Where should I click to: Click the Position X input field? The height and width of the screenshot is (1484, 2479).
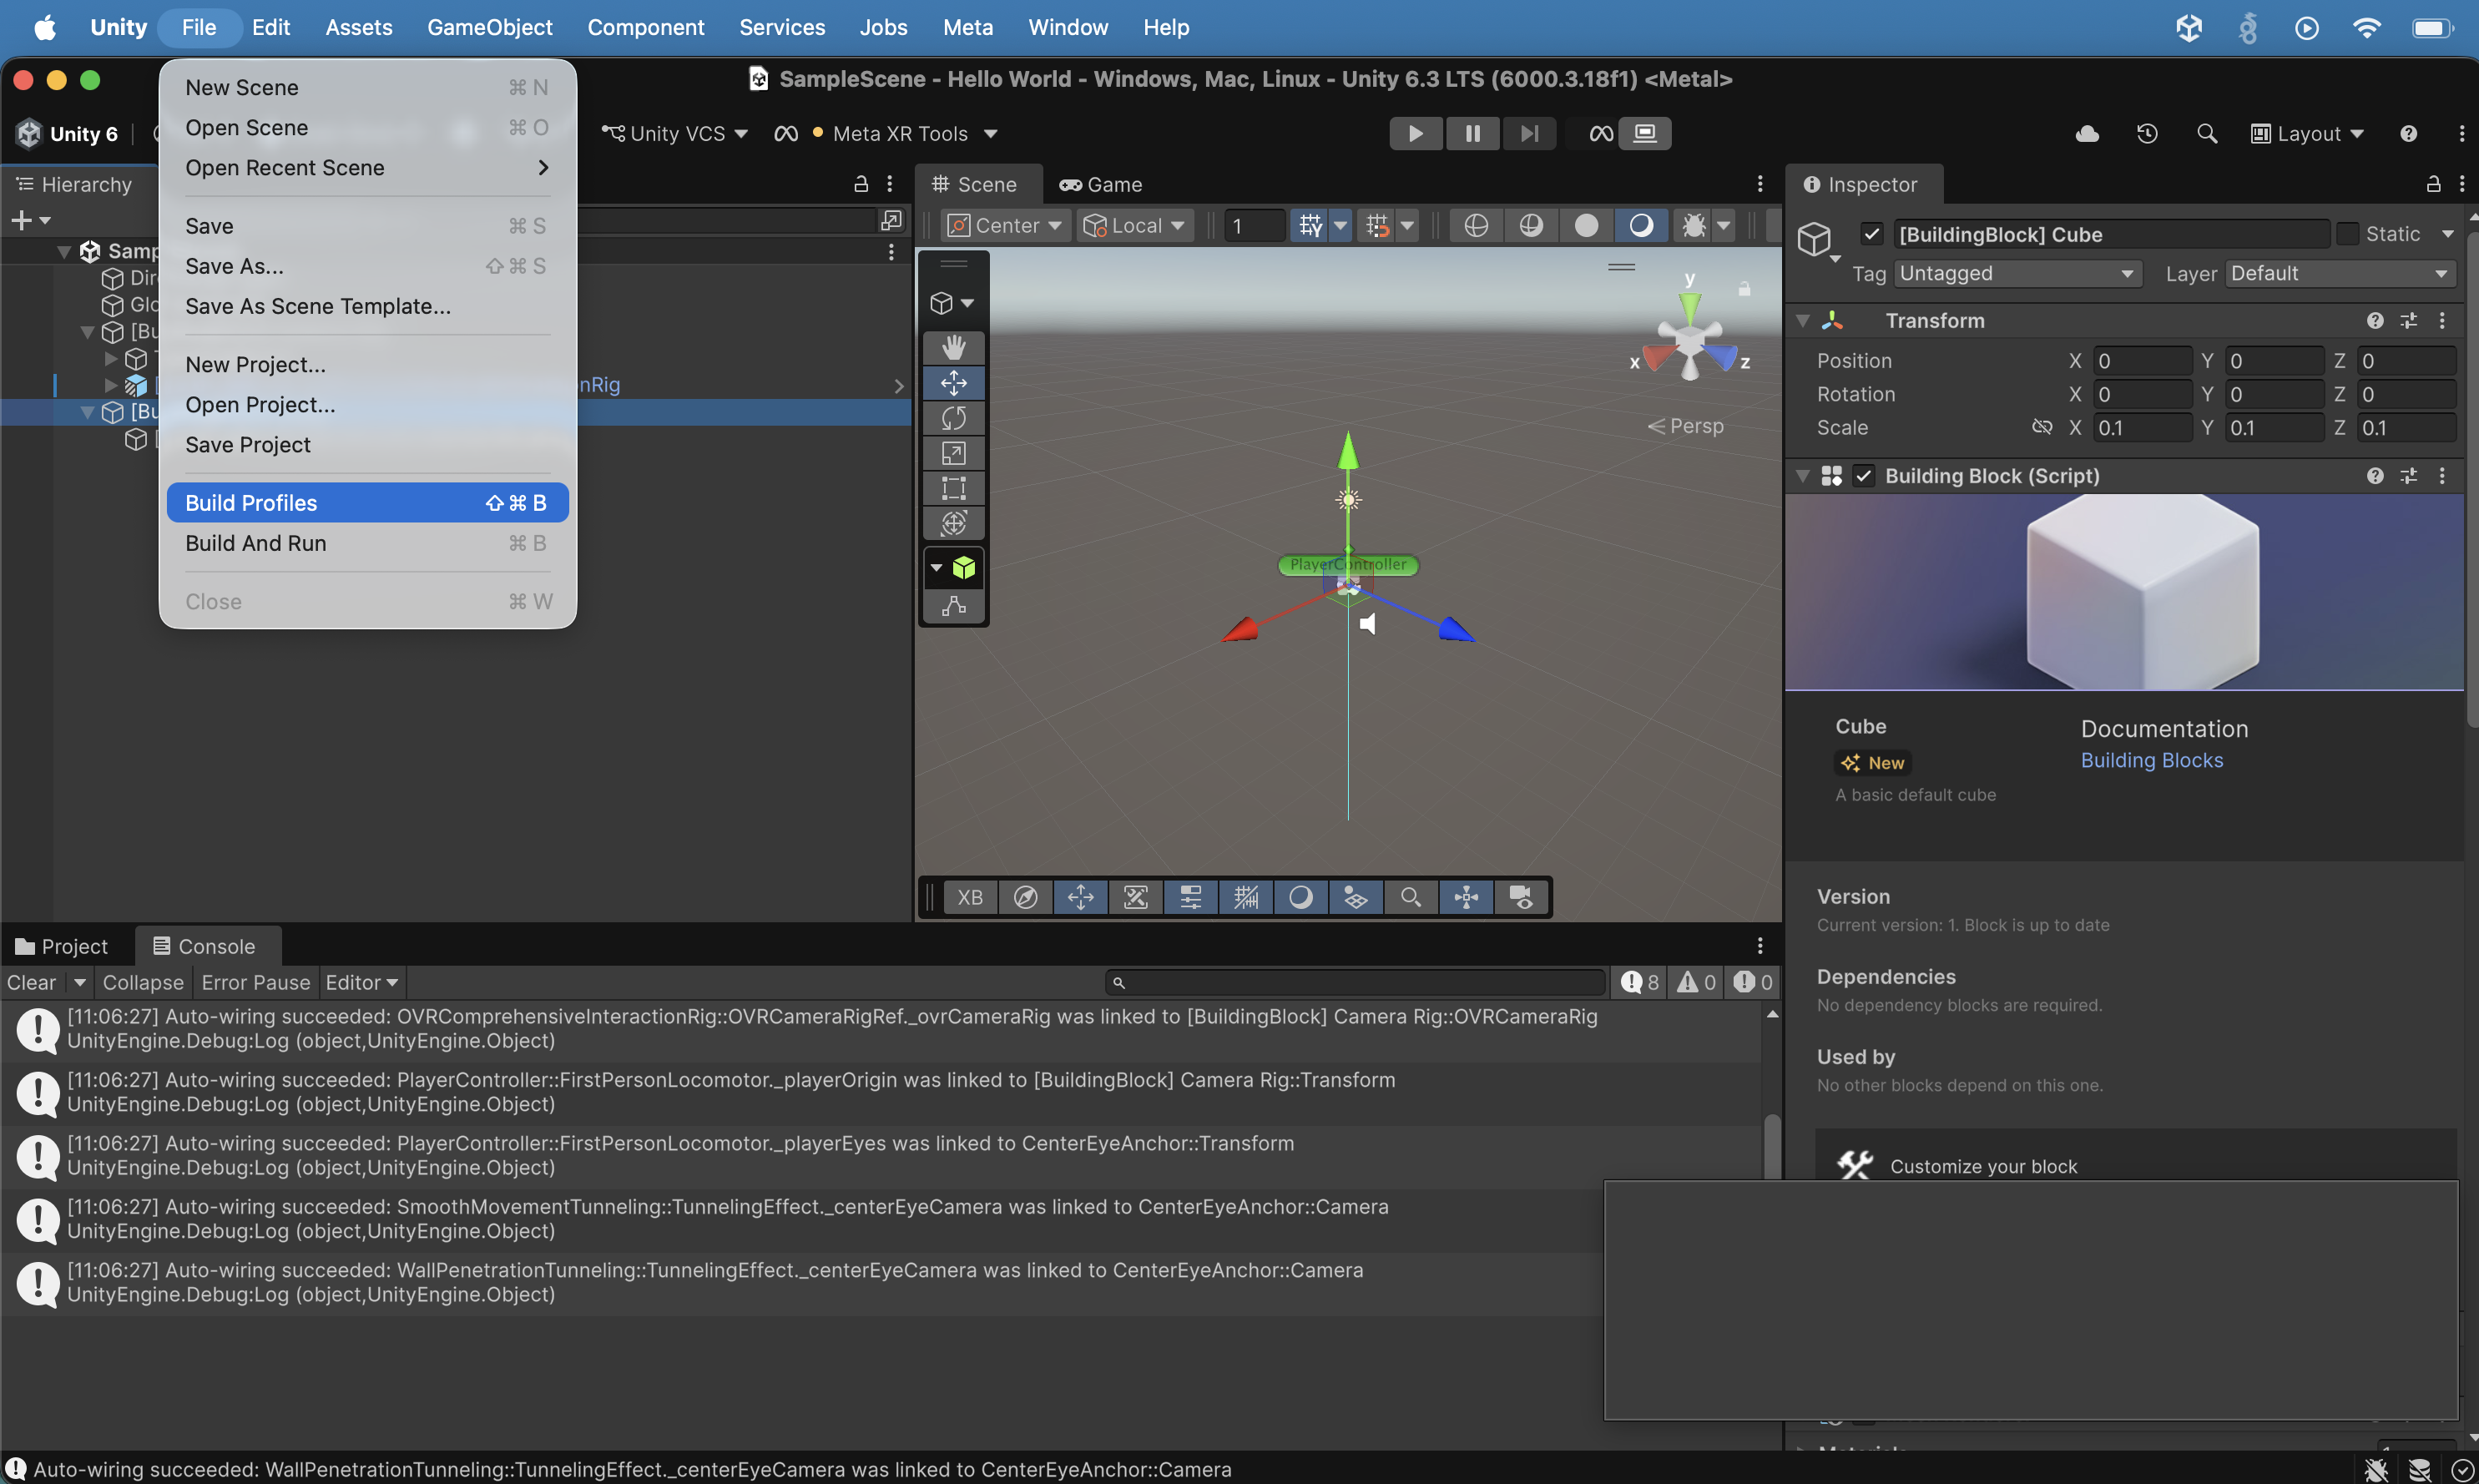(x=2142, y=360)
